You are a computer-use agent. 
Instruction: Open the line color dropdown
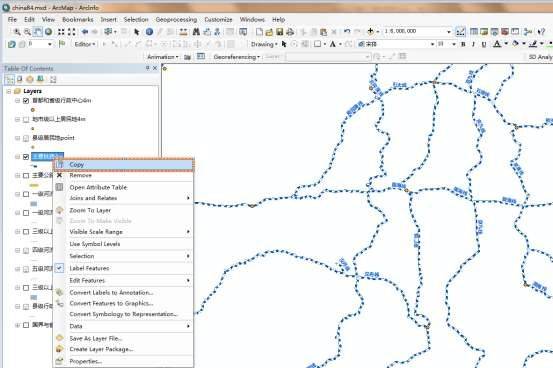coord(541,44)
